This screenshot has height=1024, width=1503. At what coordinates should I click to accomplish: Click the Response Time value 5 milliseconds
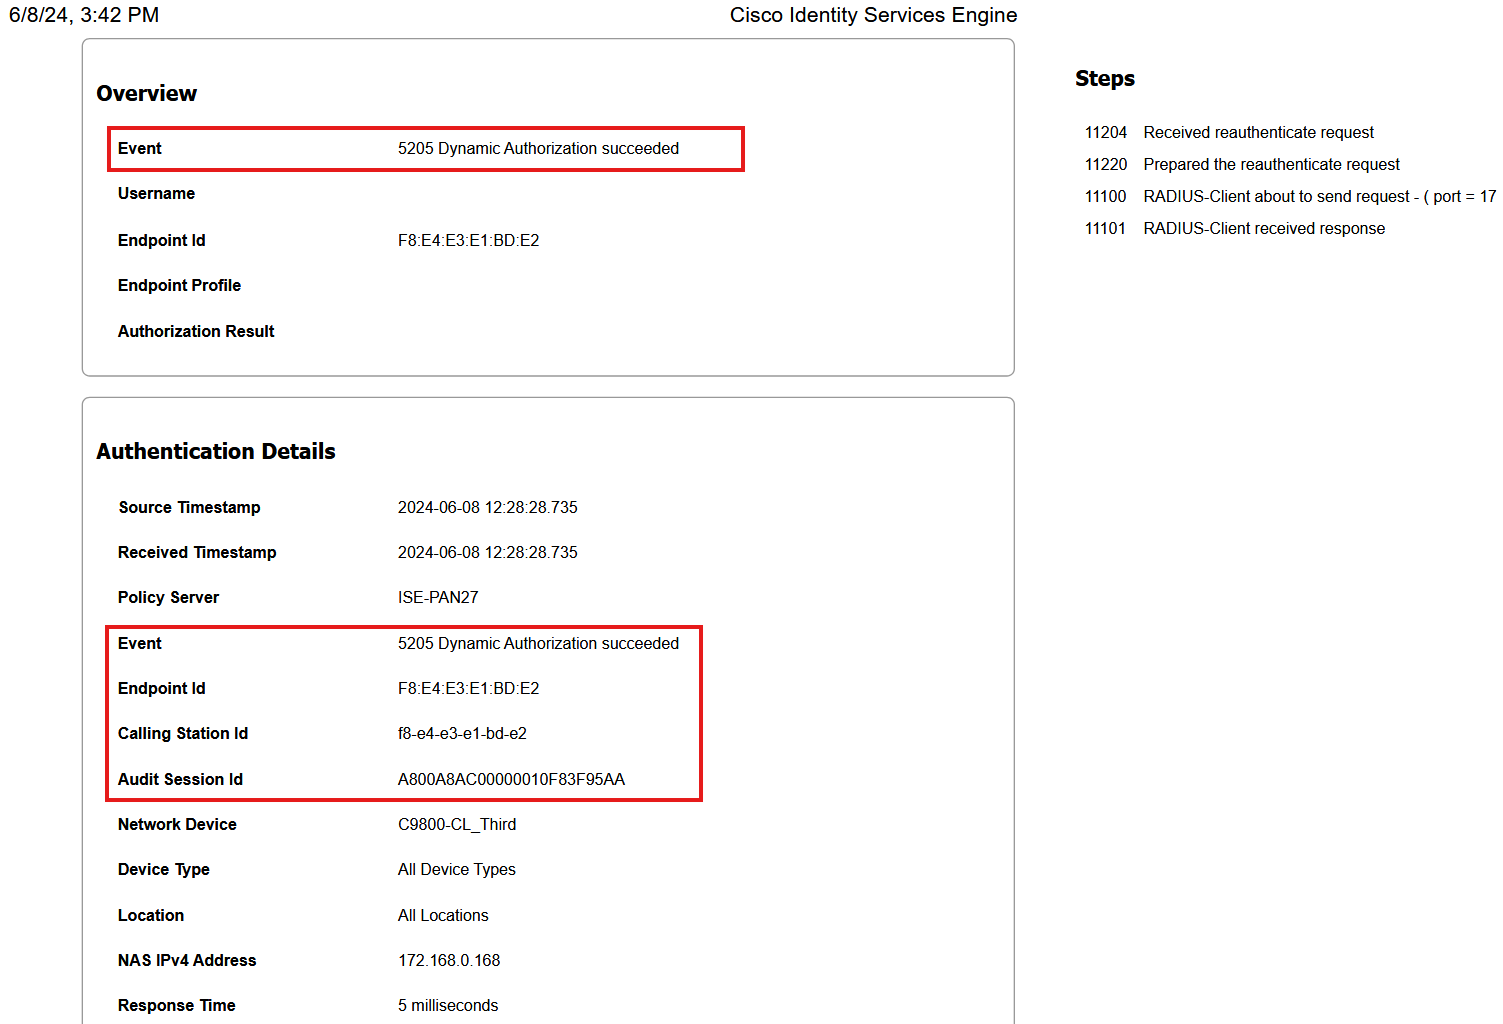click(x=447, y=1006)
